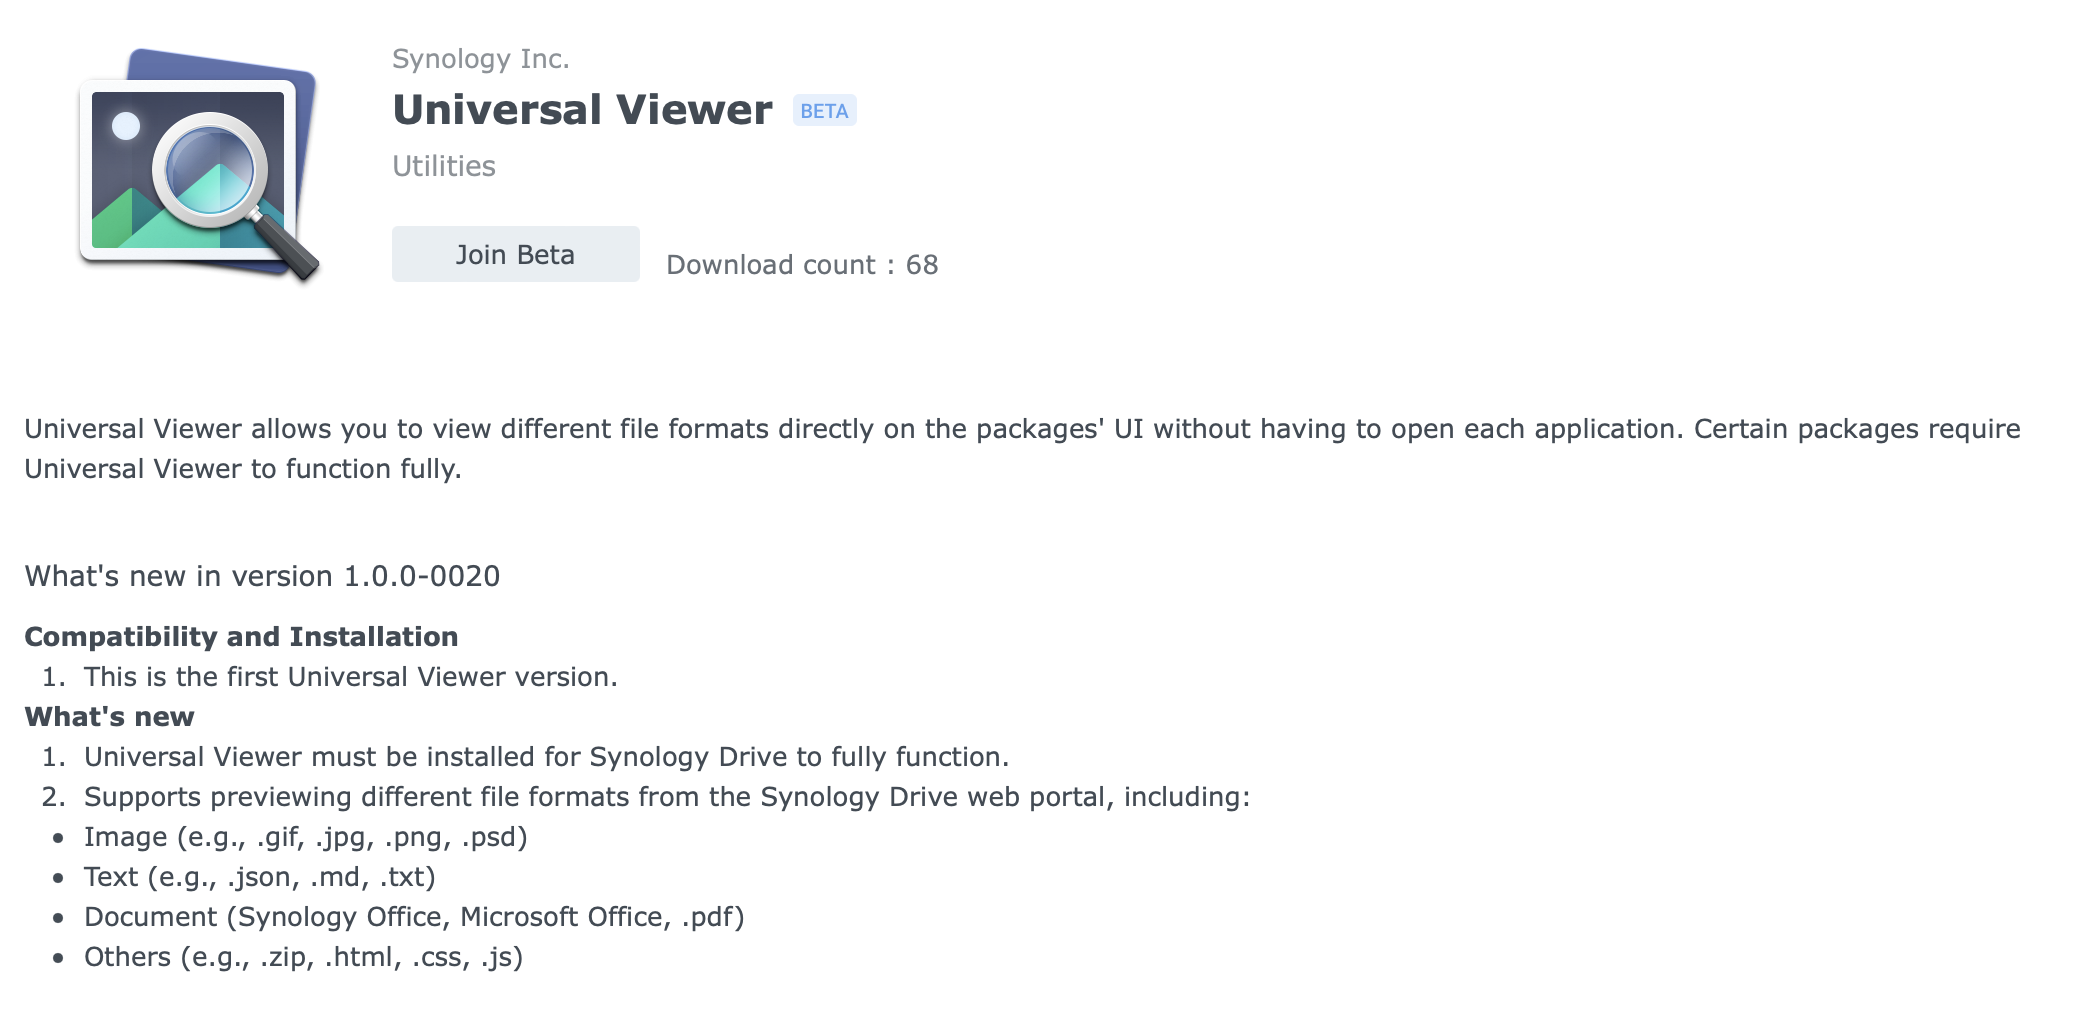Click the line about Synology Drive fully functioning

click(x=546, y=757)
